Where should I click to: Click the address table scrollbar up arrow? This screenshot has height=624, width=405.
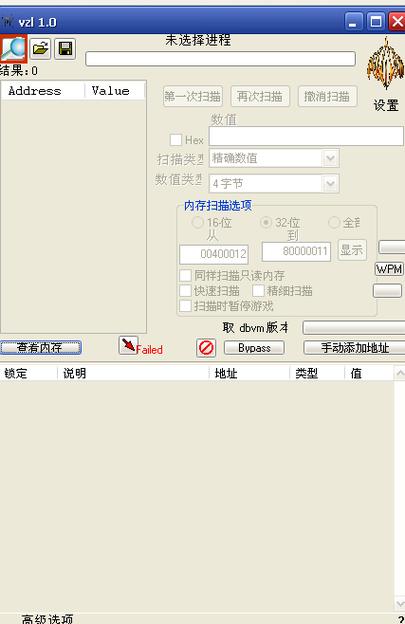pyautogui.click(x=399, y=373)
